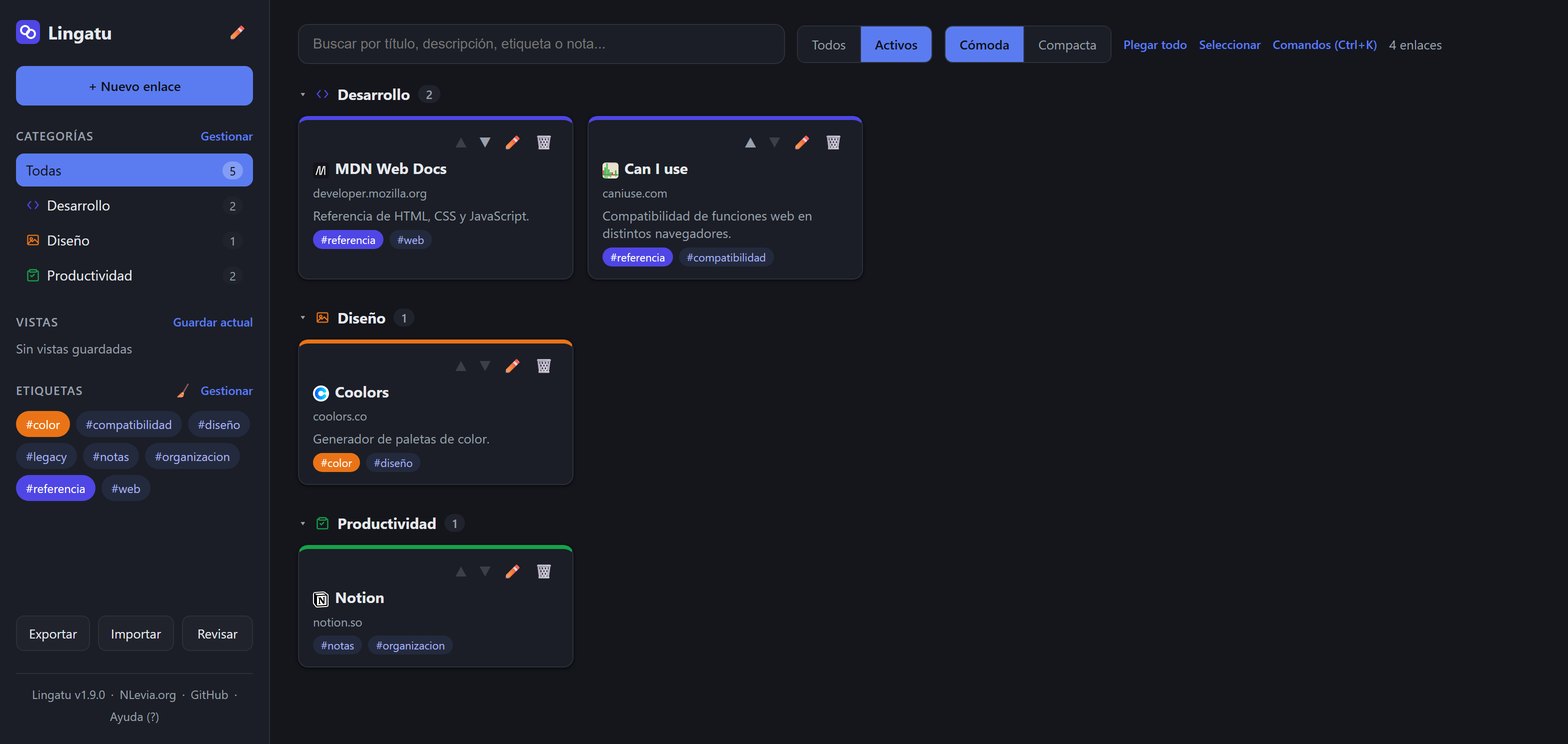Add a link with Nuevo enlace

point(134,86)
